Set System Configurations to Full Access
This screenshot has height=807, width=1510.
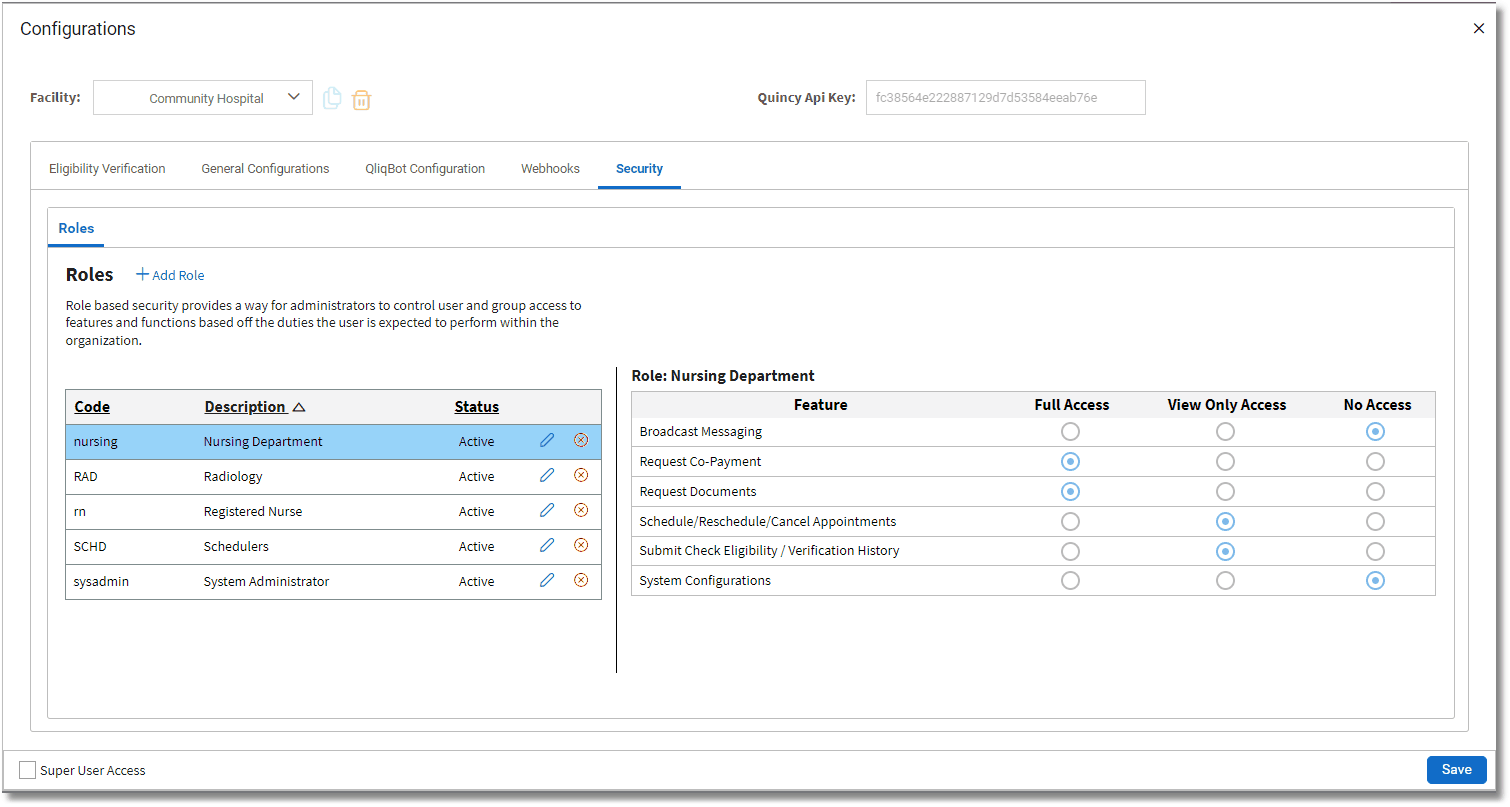[1071, 581]
